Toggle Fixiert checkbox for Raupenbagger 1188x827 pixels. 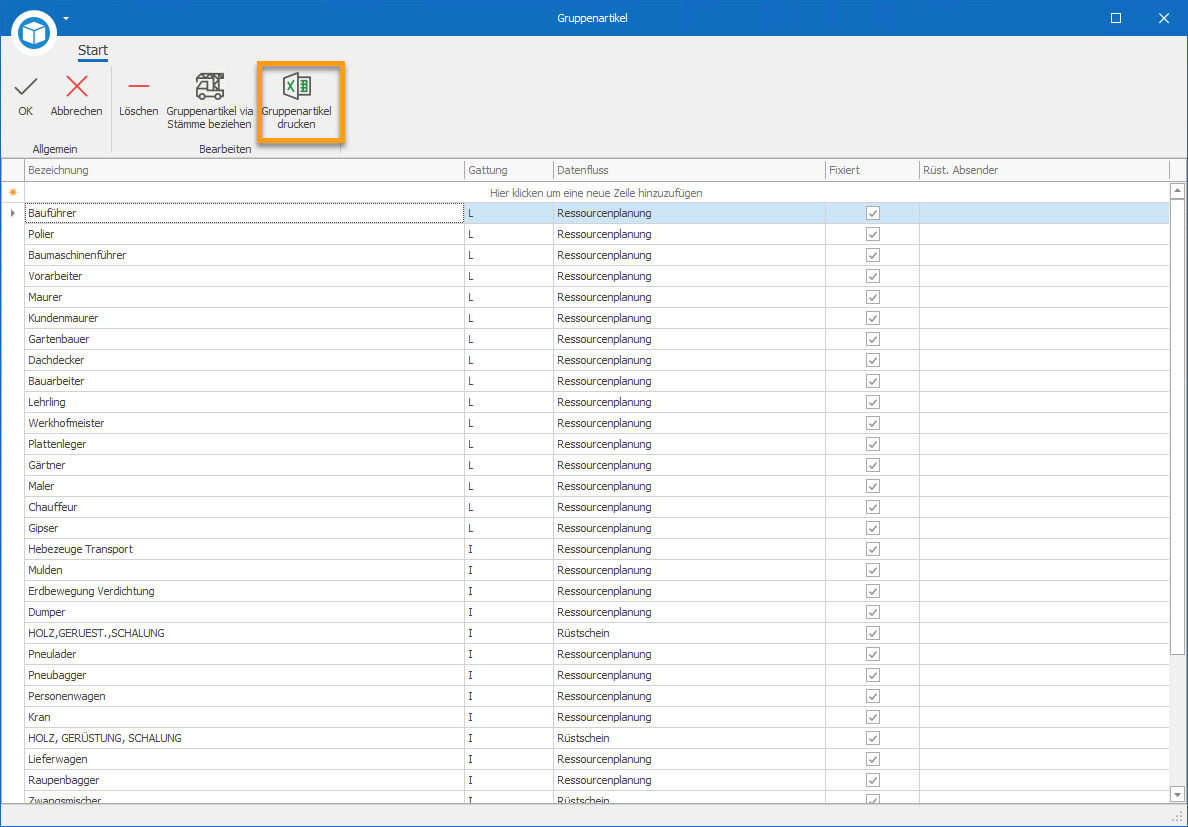click(x=873, y=780)
